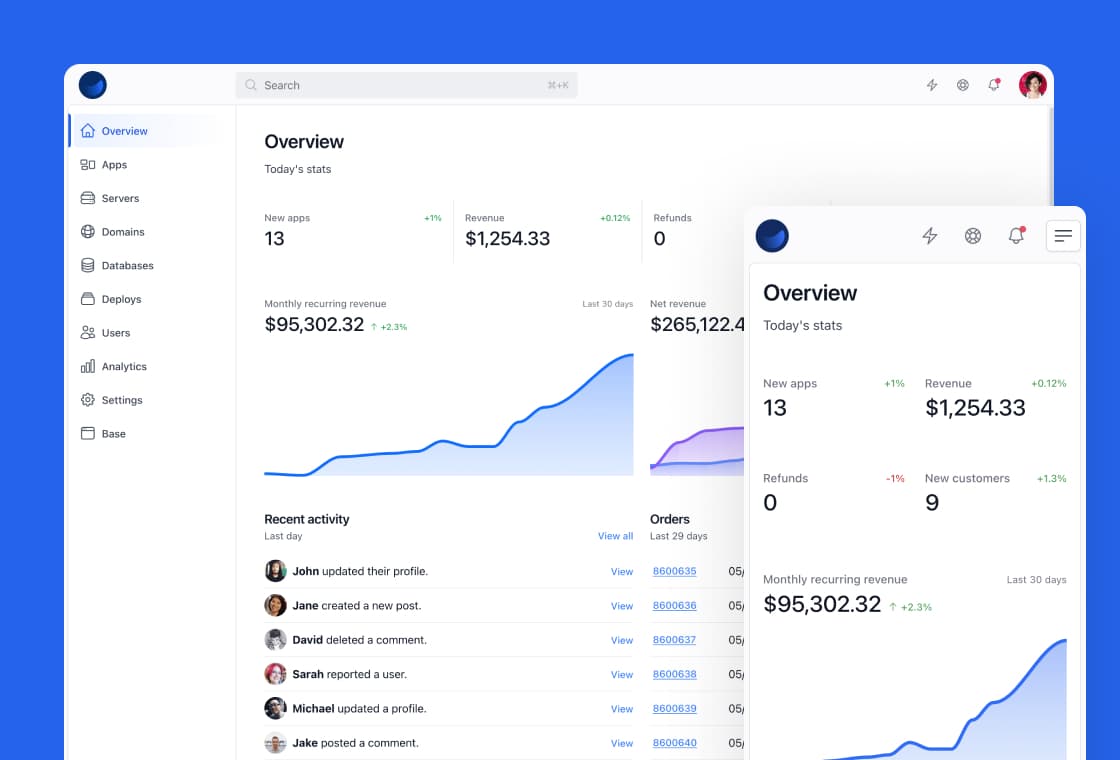Focus the Search input field
Screen dimensions: 1120x760
click(406, 85)
